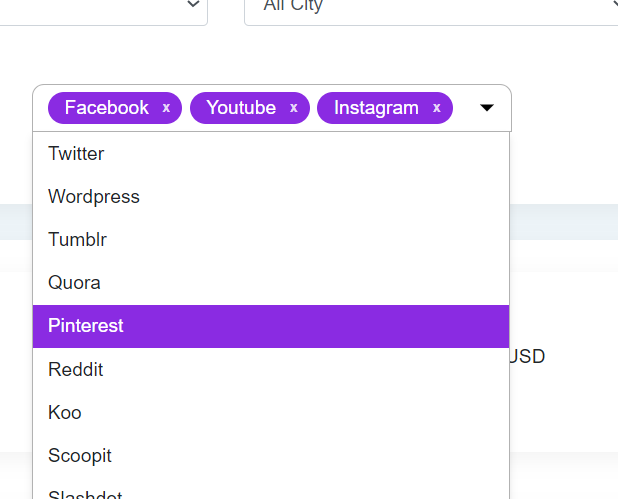Remove the Instagram tag with its x
The height and width of the screenshot is (499, 618).
tap(437, 108)
